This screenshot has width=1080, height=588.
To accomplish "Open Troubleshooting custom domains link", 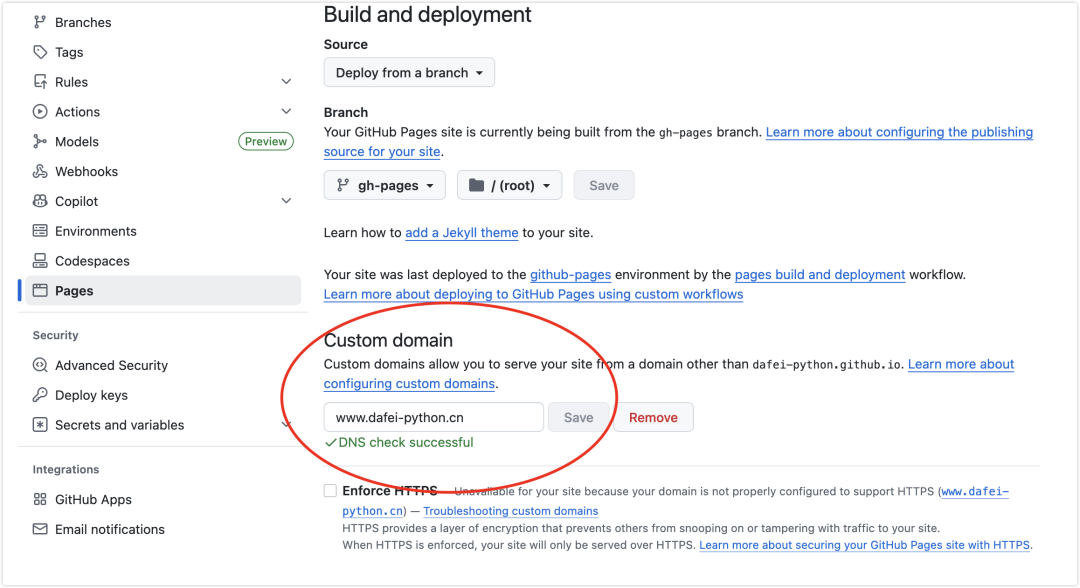I will 510,511.
